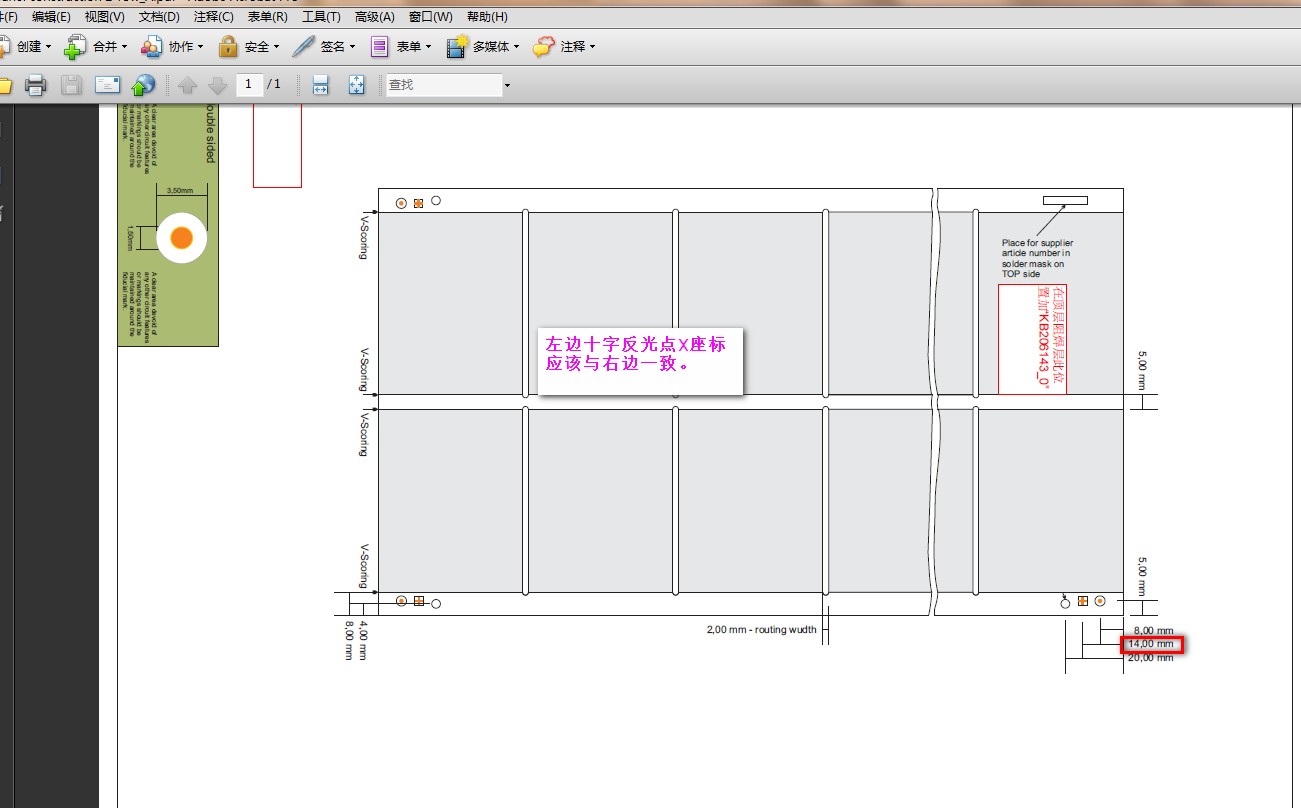1301x808 pixels.
Task: Open the 注释 (Comment) toolbar dropdown
Action: (564, 46)
